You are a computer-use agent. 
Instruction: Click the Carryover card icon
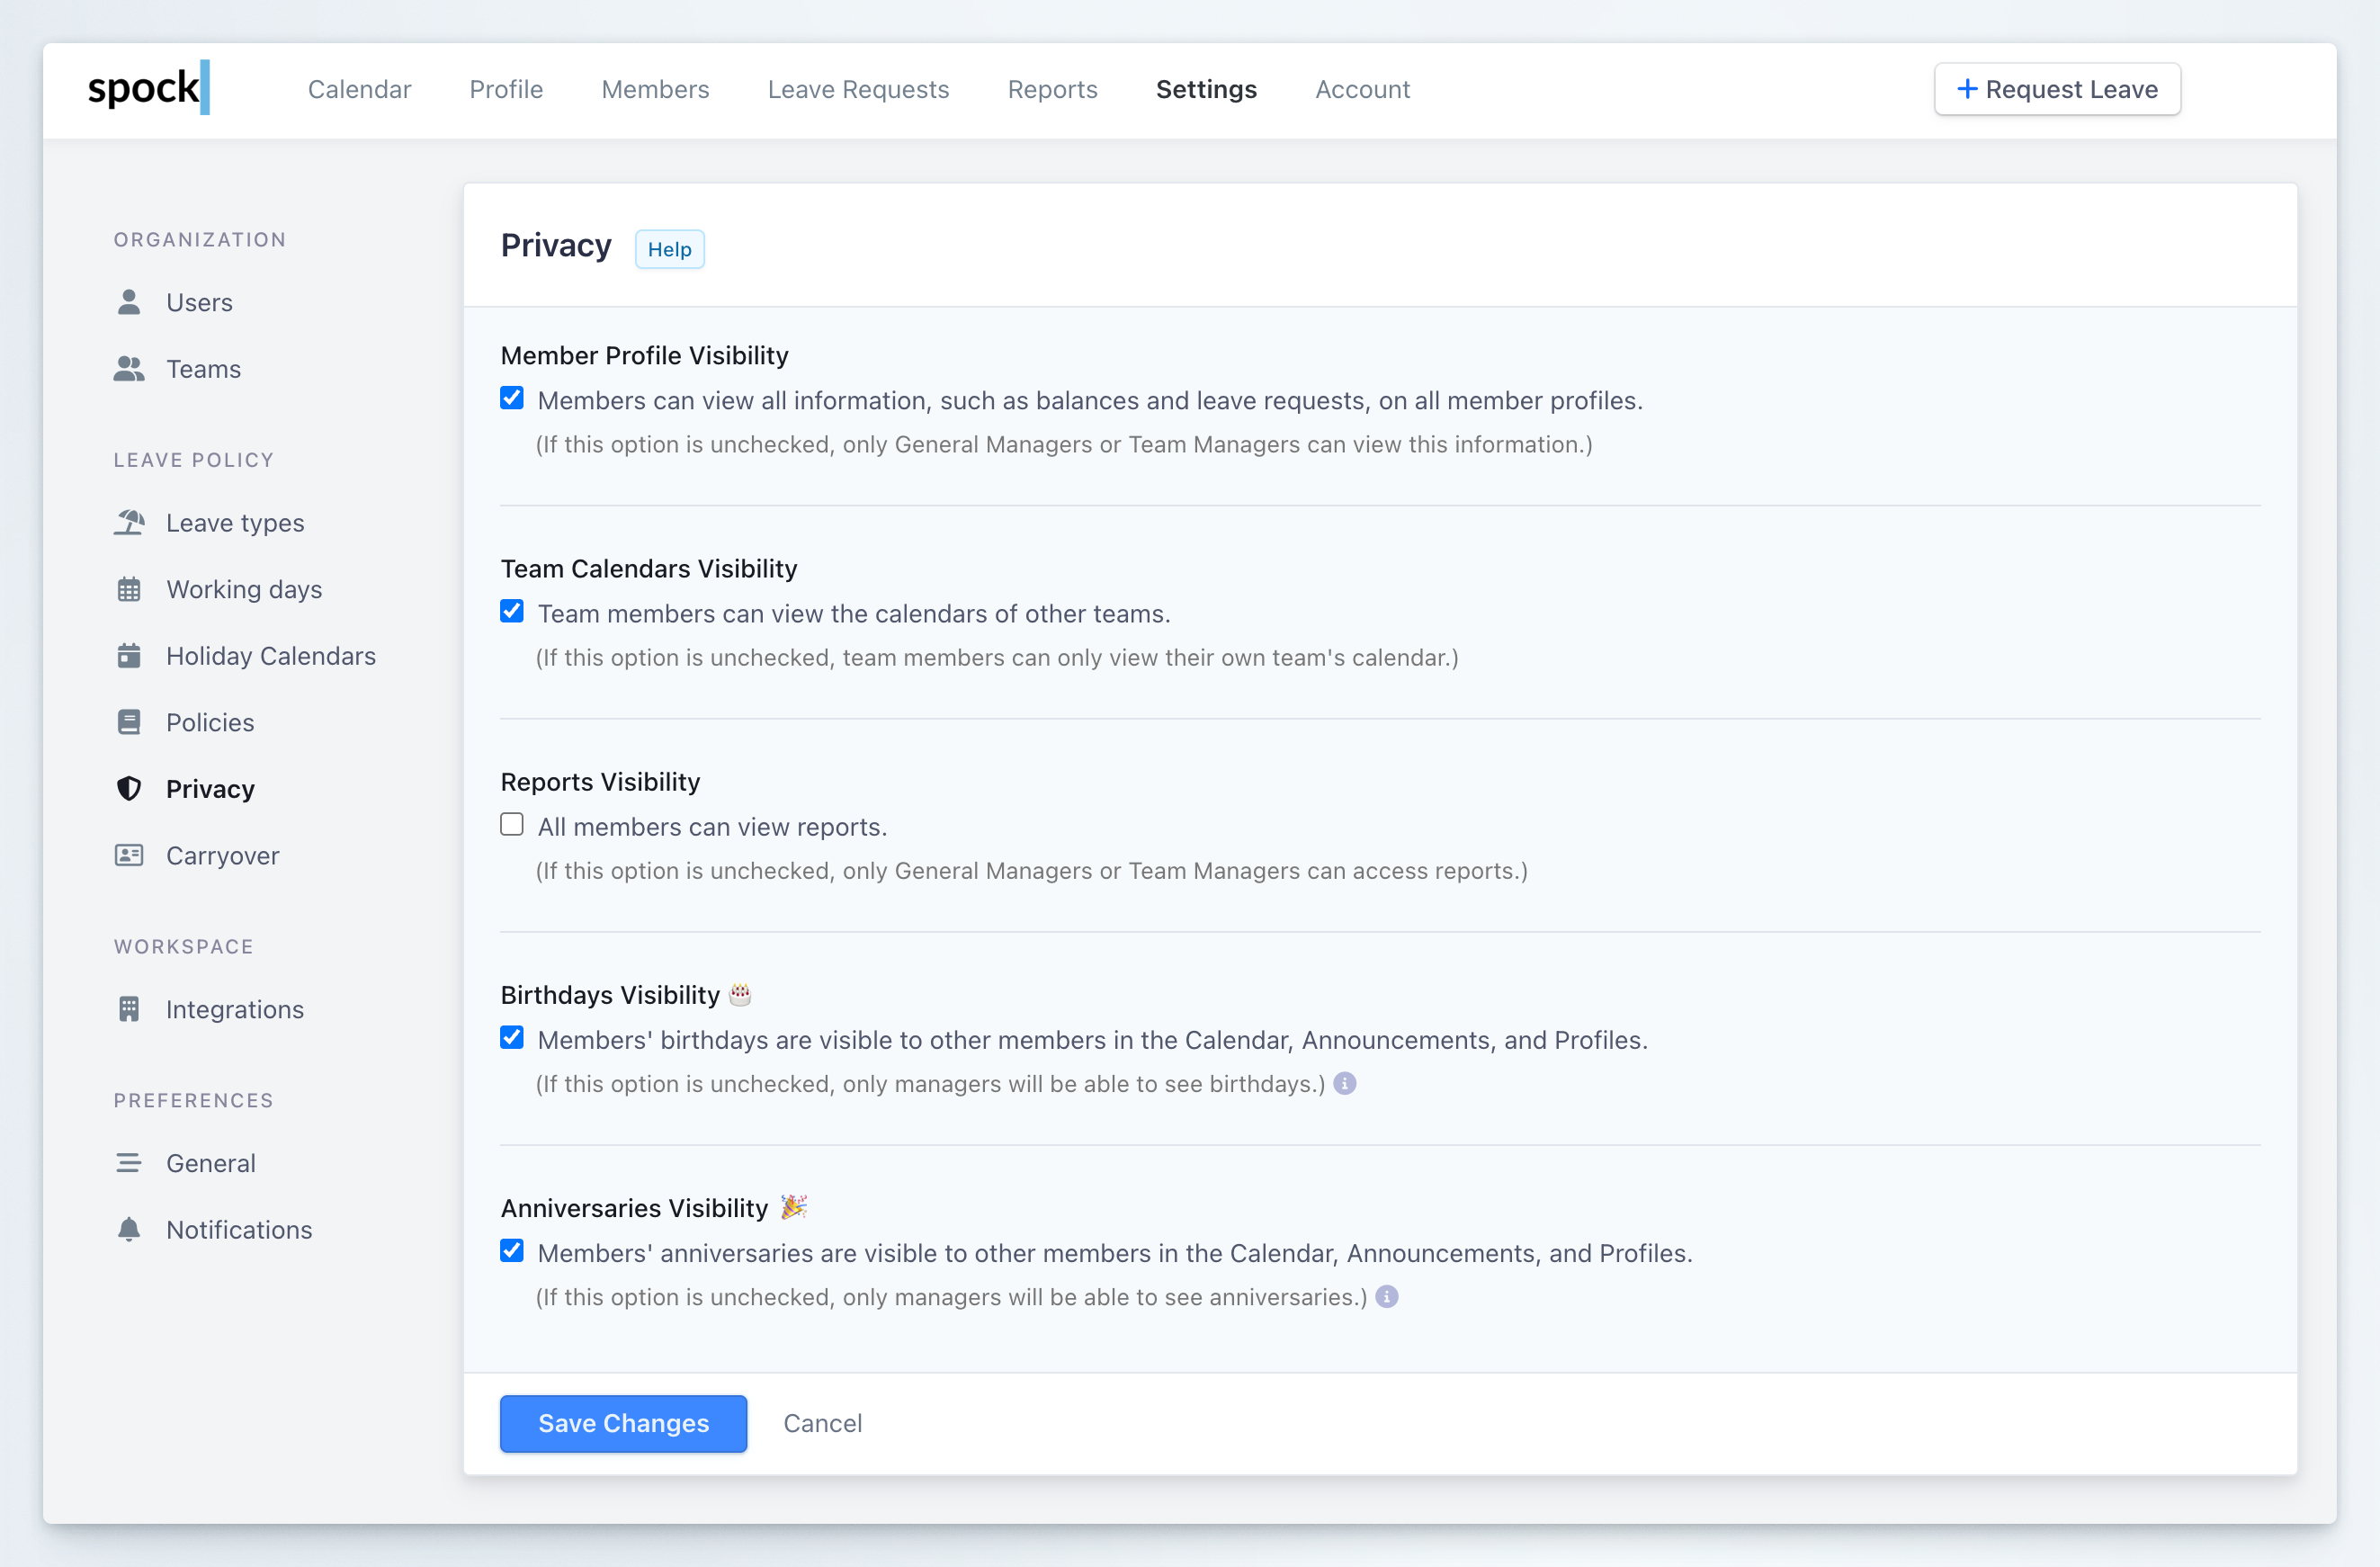click(129, 855)
